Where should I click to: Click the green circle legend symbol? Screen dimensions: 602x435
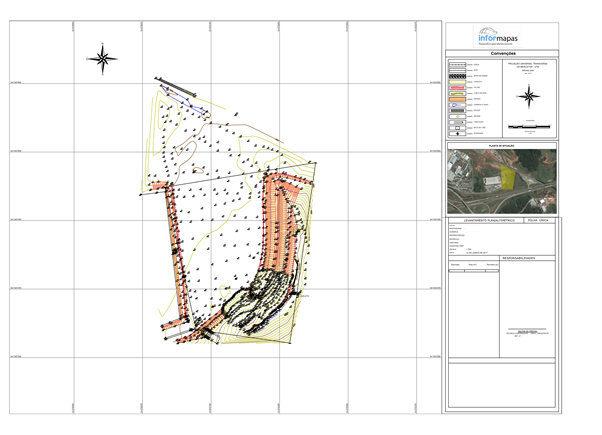[457, 116]
